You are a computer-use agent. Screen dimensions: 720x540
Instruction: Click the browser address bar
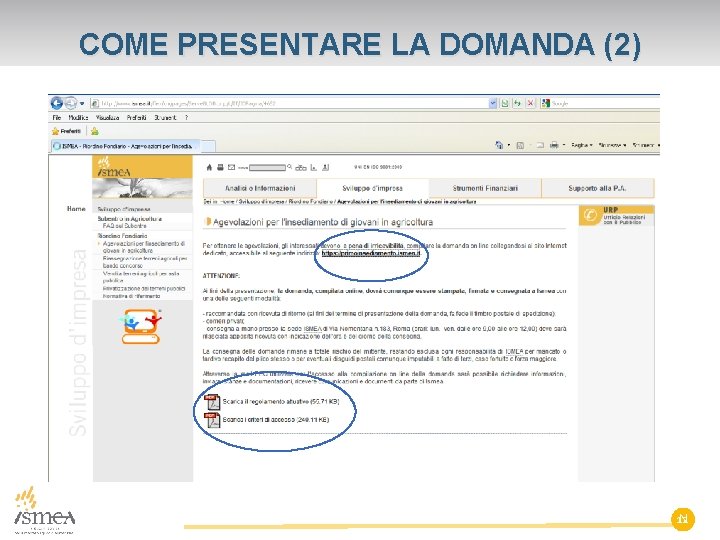289,103
